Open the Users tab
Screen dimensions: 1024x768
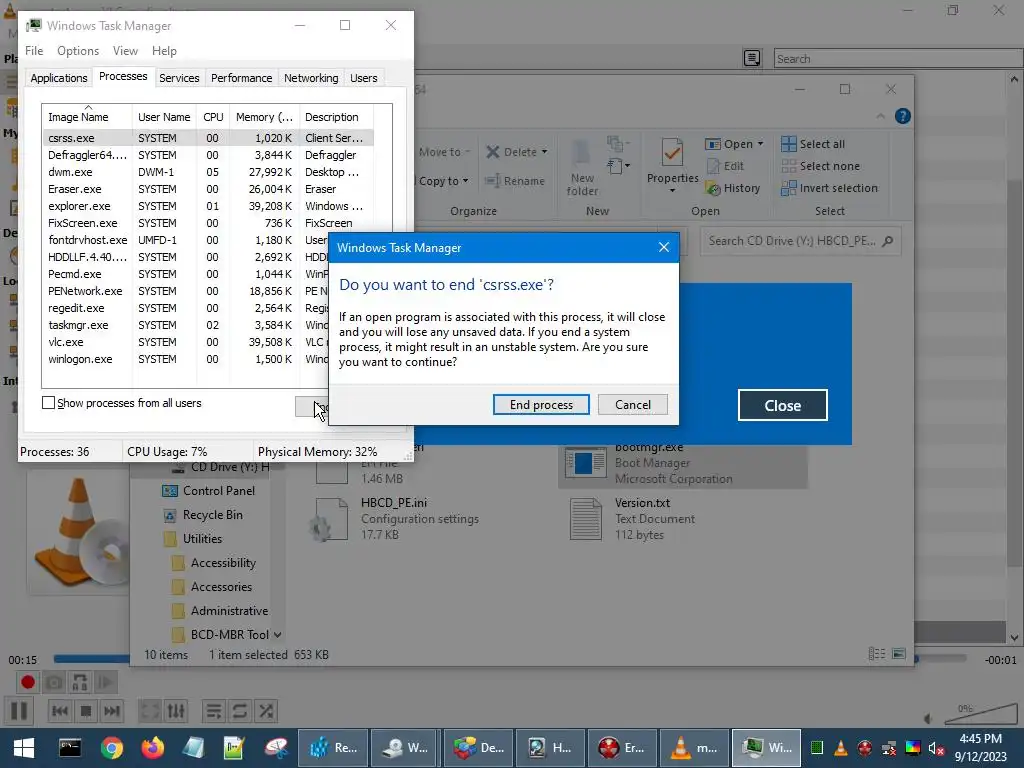363,78
